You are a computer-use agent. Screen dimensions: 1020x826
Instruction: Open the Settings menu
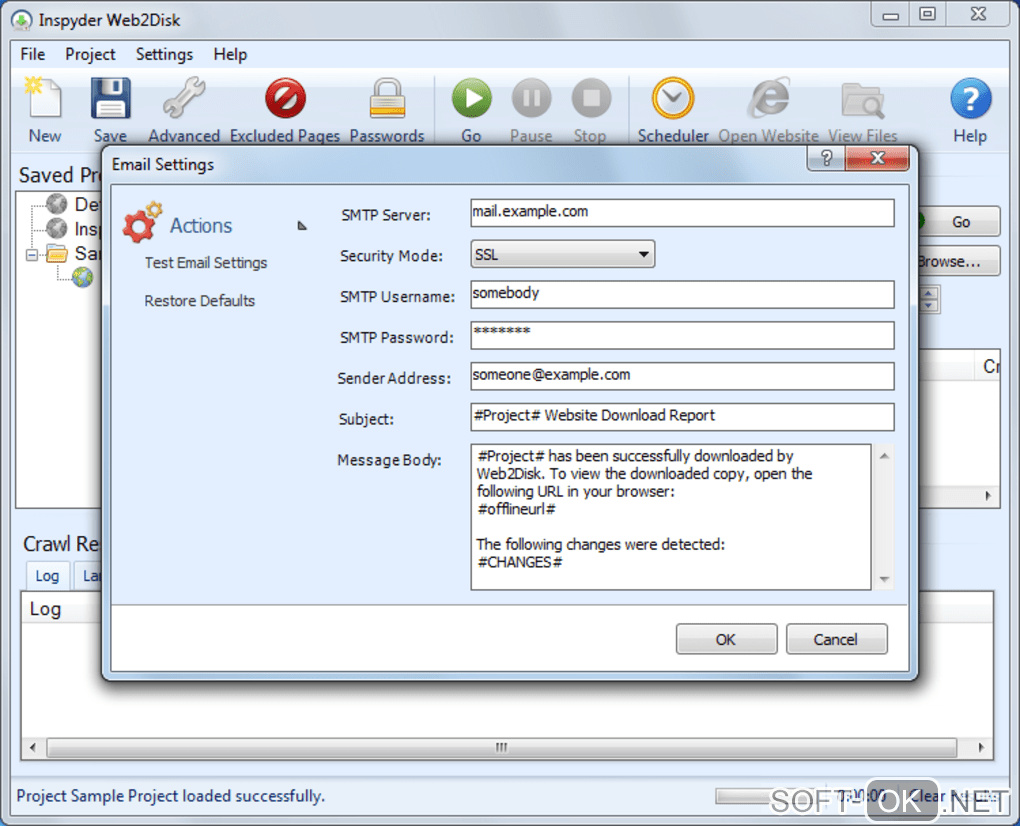pyautogui.click(x=164, y=54)
